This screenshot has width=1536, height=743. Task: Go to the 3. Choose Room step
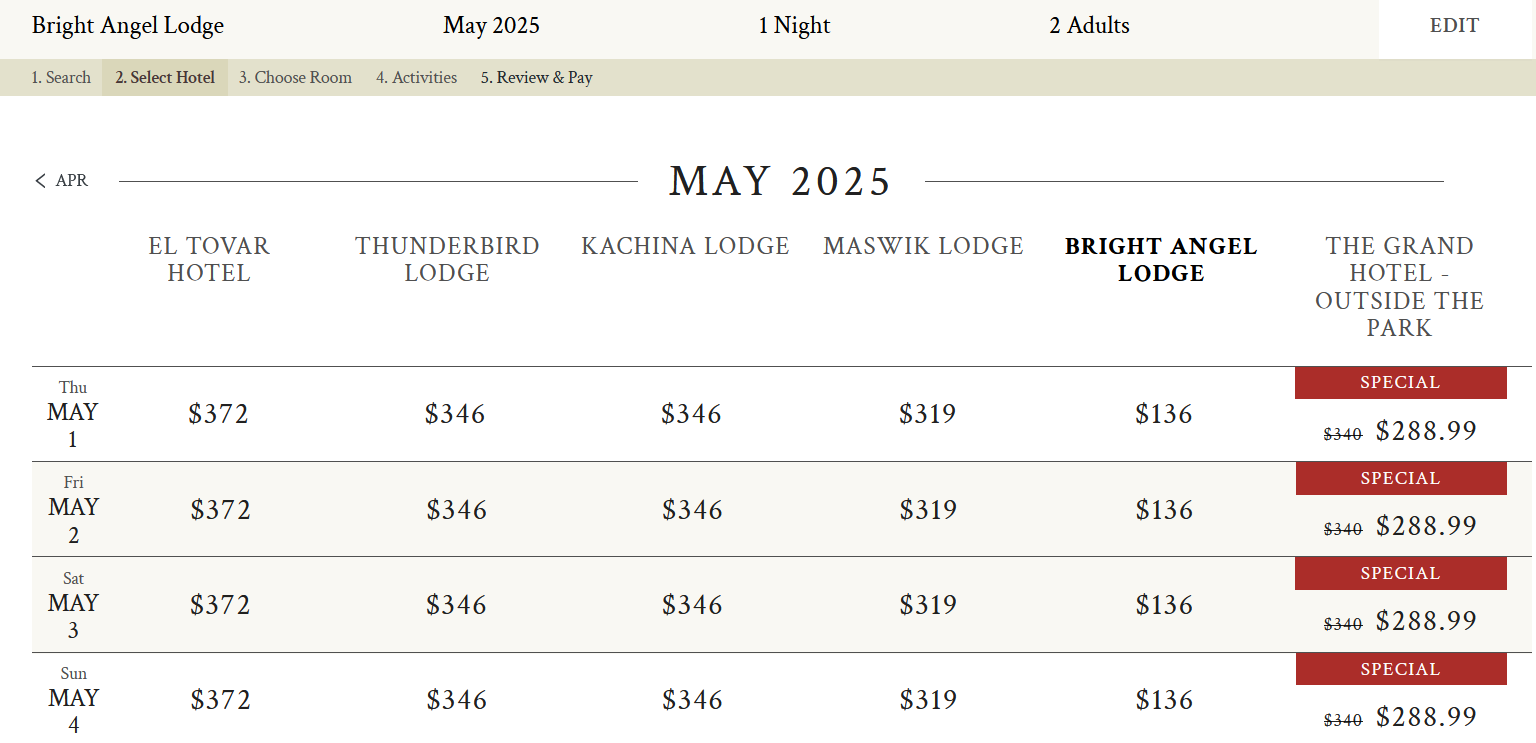295,78
